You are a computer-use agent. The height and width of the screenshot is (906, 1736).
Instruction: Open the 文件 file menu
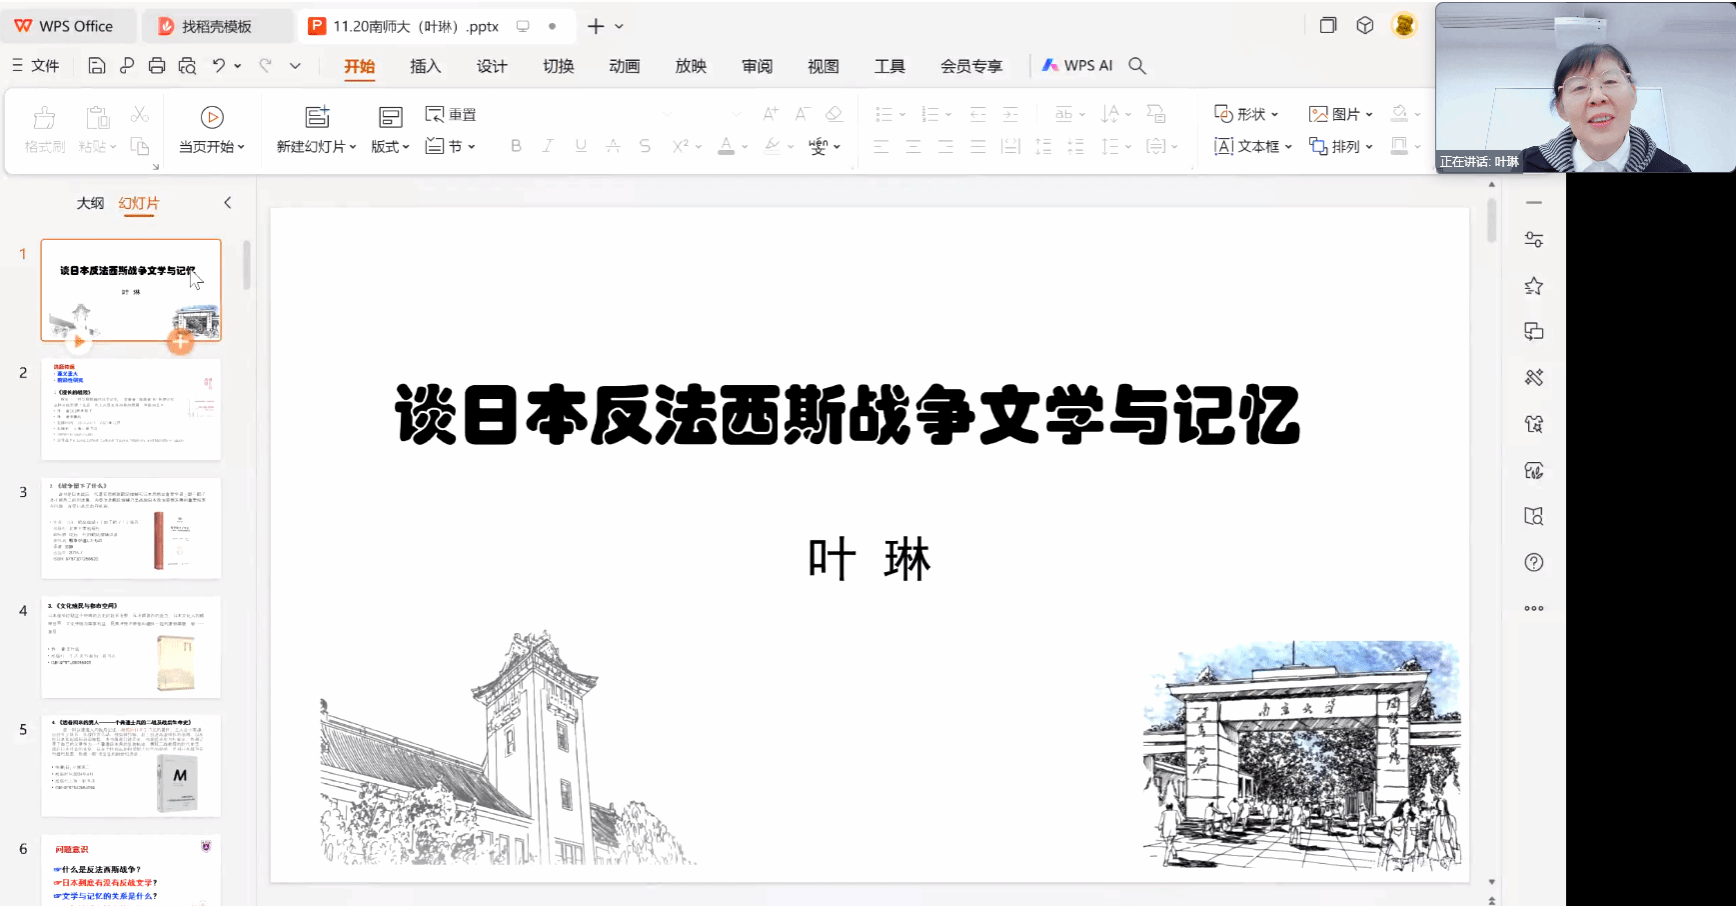click(x=36, y=66)
